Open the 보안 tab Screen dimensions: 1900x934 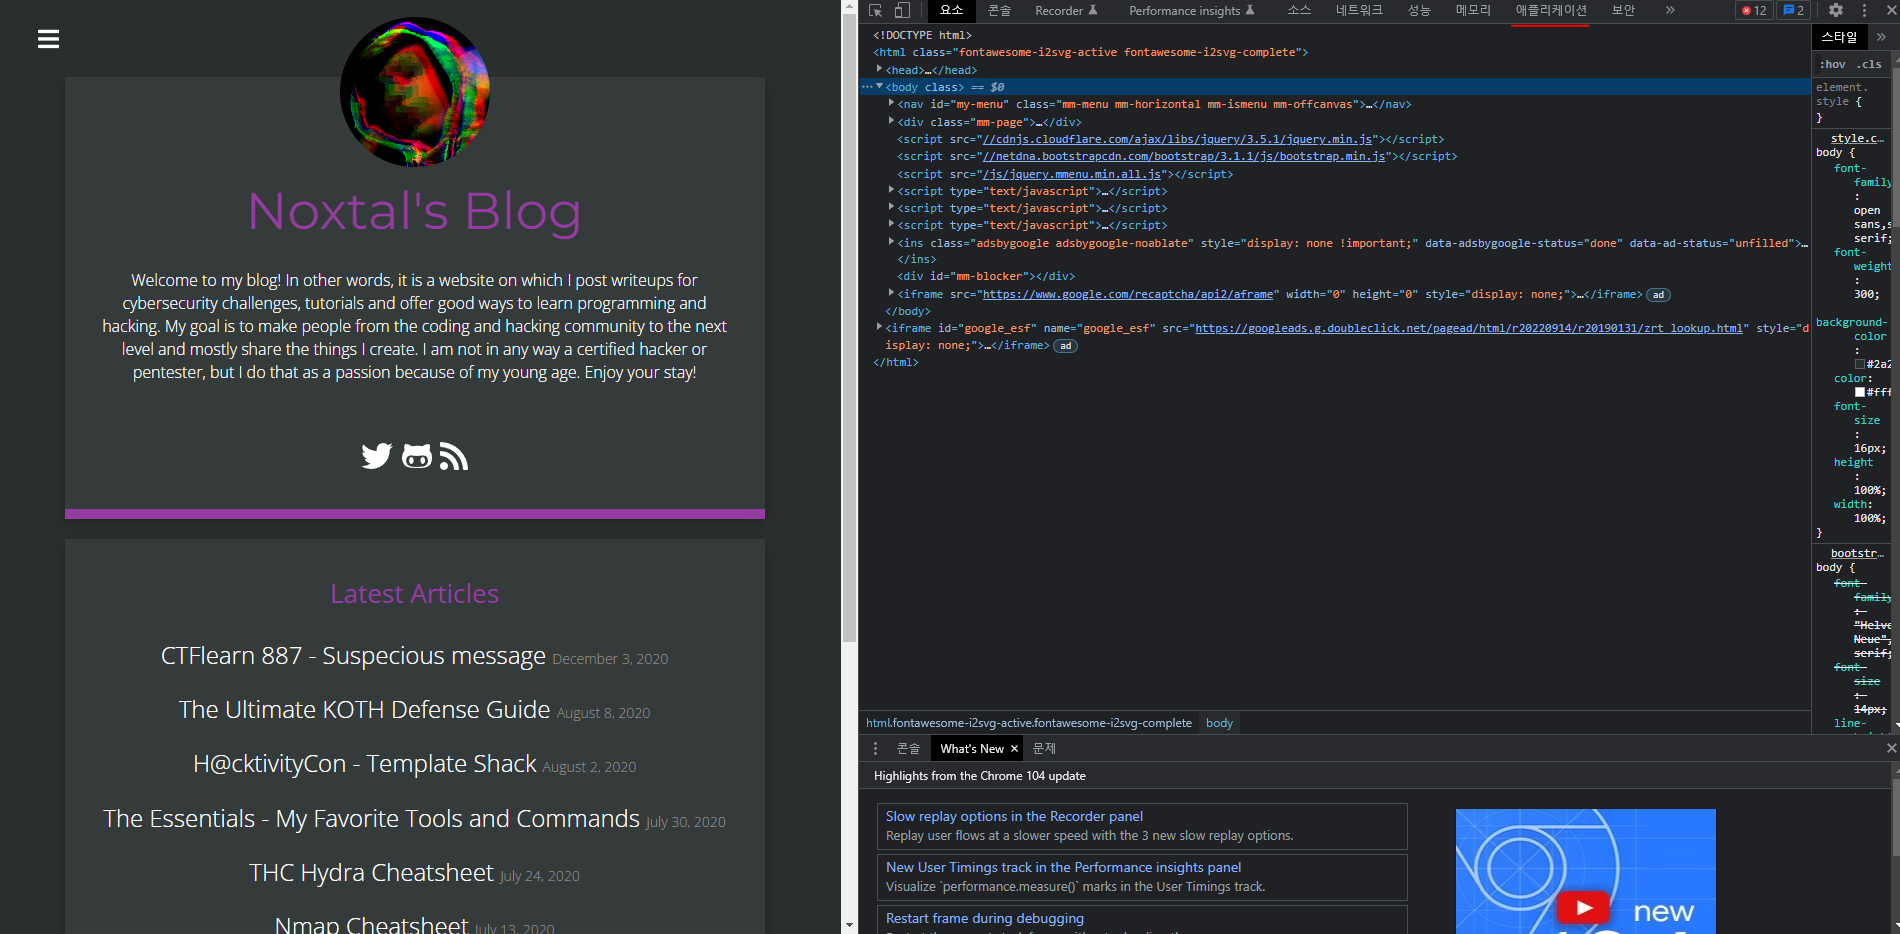1623,10
